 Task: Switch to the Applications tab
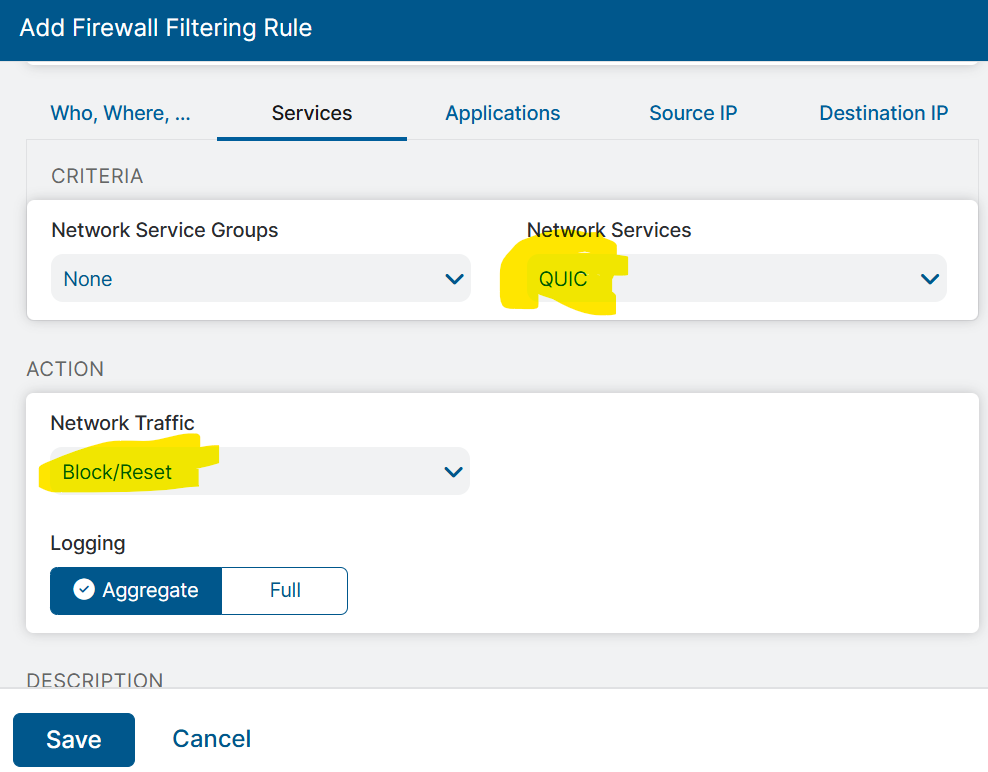point(503,113)
